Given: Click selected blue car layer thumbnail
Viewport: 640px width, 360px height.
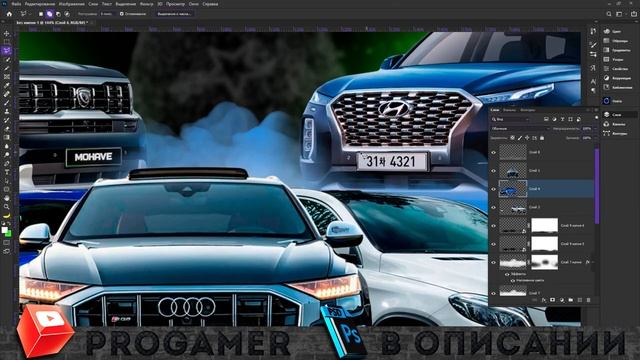Looking at the screenshot, I should point(513,189).
